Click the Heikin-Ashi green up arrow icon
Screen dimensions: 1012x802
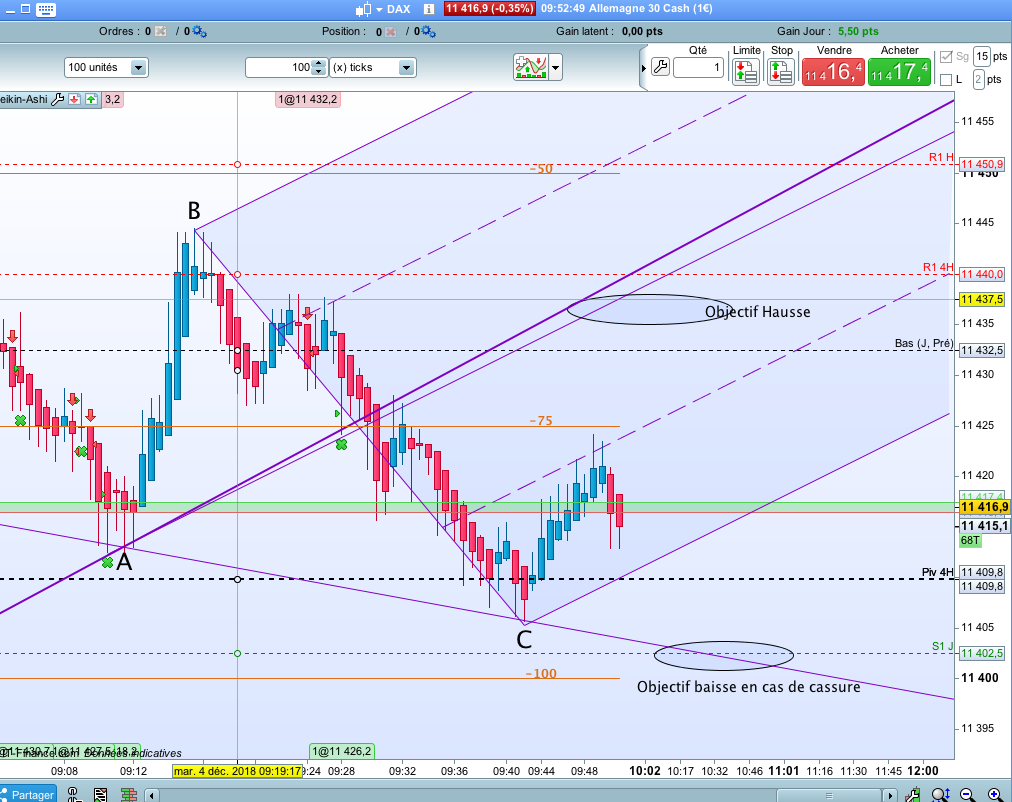coord(91,99)
